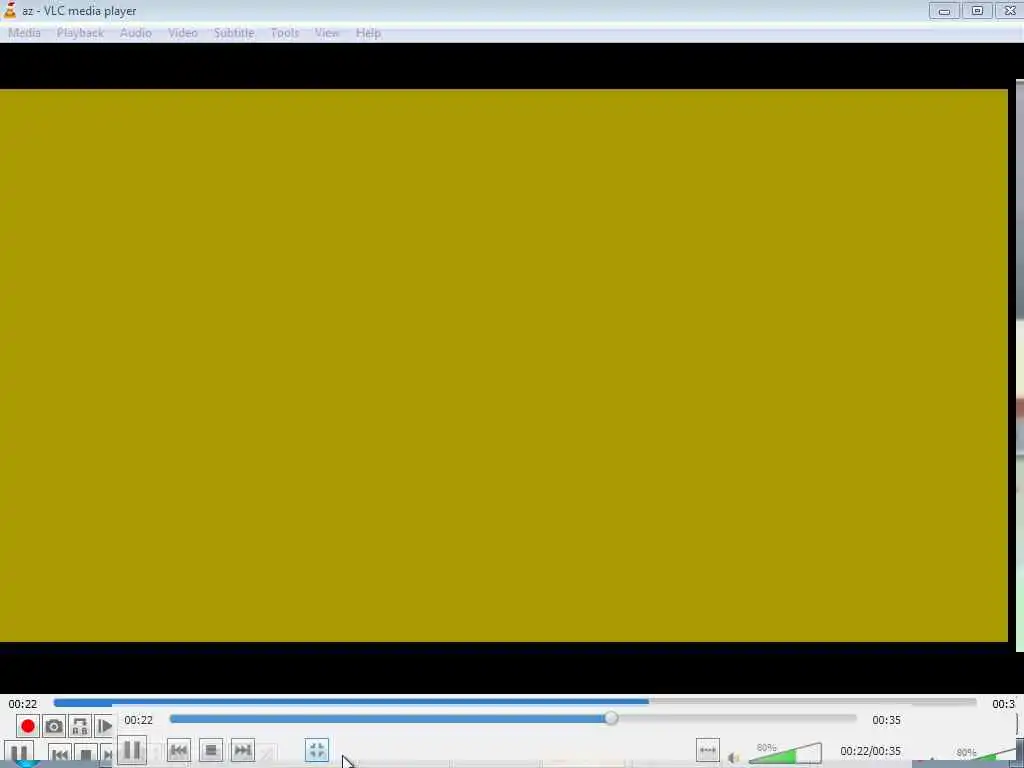Screen dimensions: 1024x768
Task: Skip to next media in inner controls
Action: [242, 750]
